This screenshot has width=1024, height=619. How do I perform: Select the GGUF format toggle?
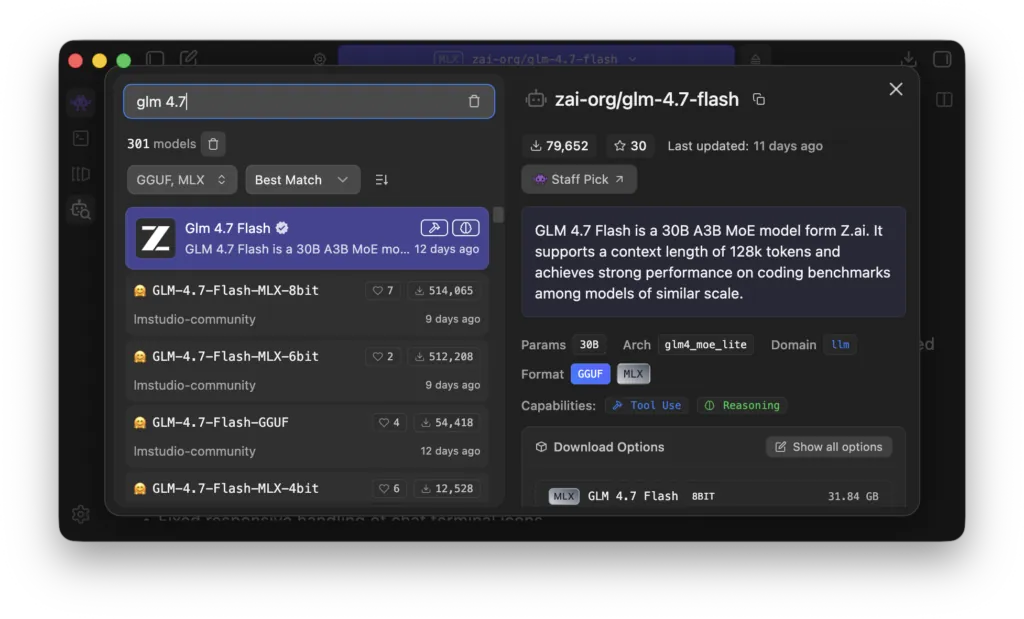590,374
